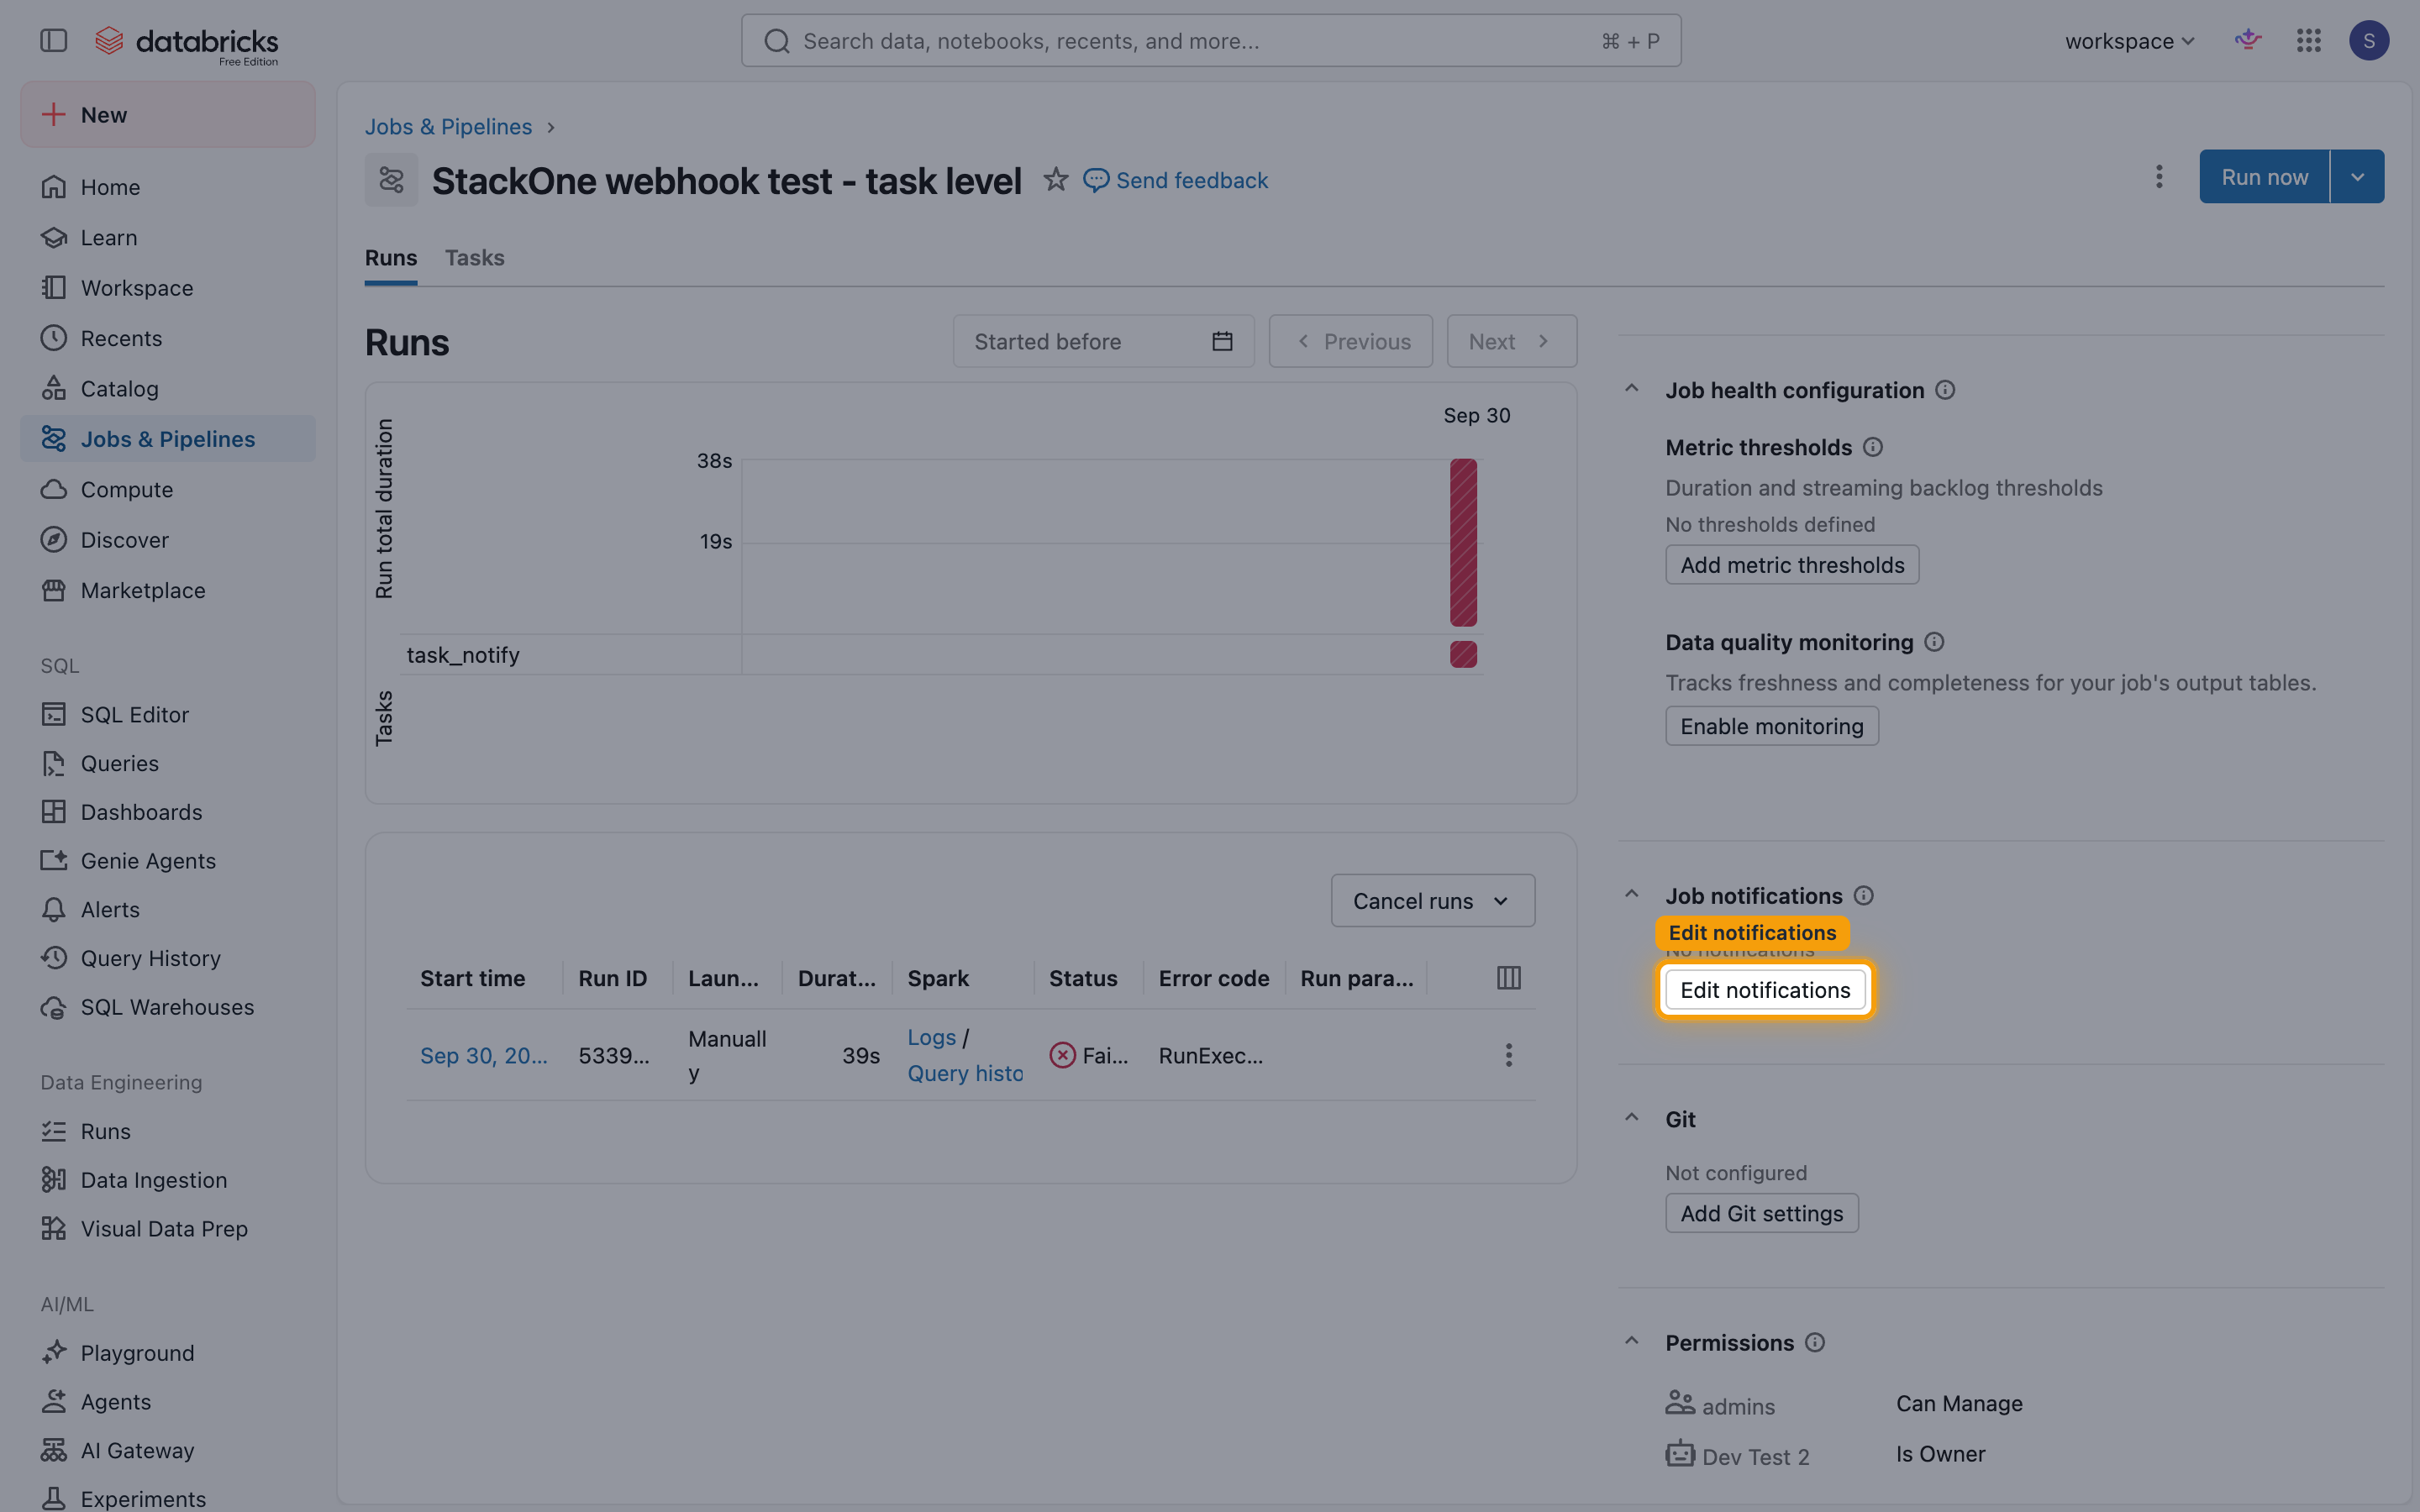Open Dashboards in the sidebar
Viewport: 2420px width, 1512px height.
point(168,812)
